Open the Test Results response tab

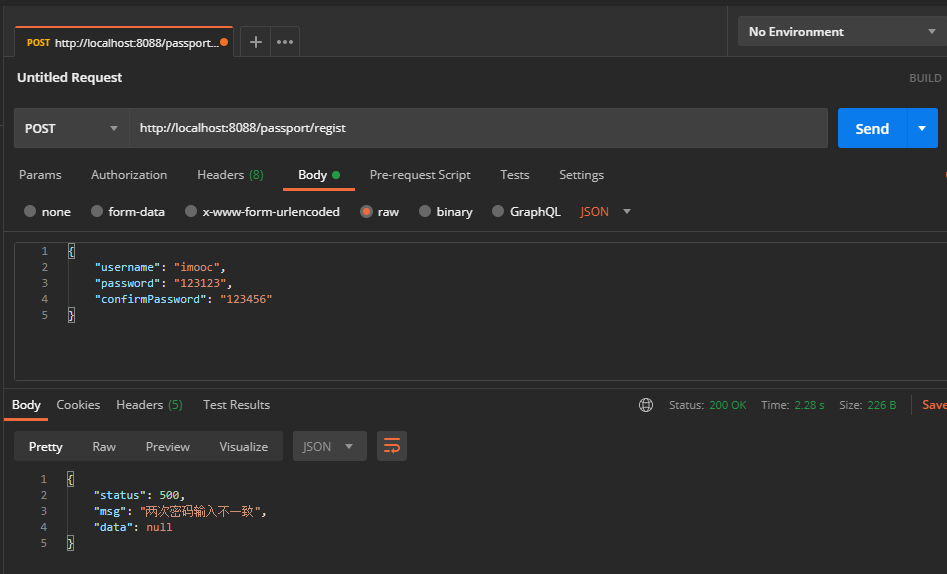pos(236,405)
